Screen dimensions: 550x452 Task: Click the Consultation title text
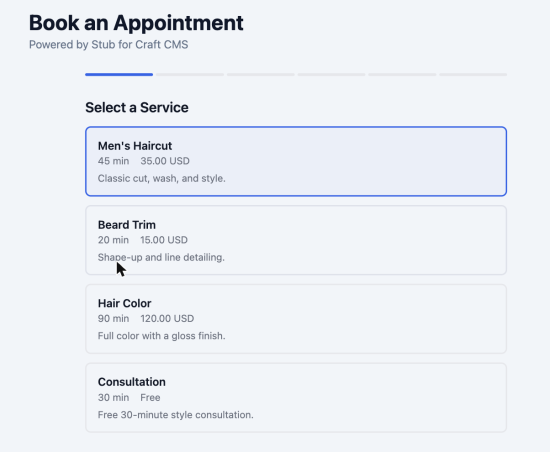(x=132, y=382)
